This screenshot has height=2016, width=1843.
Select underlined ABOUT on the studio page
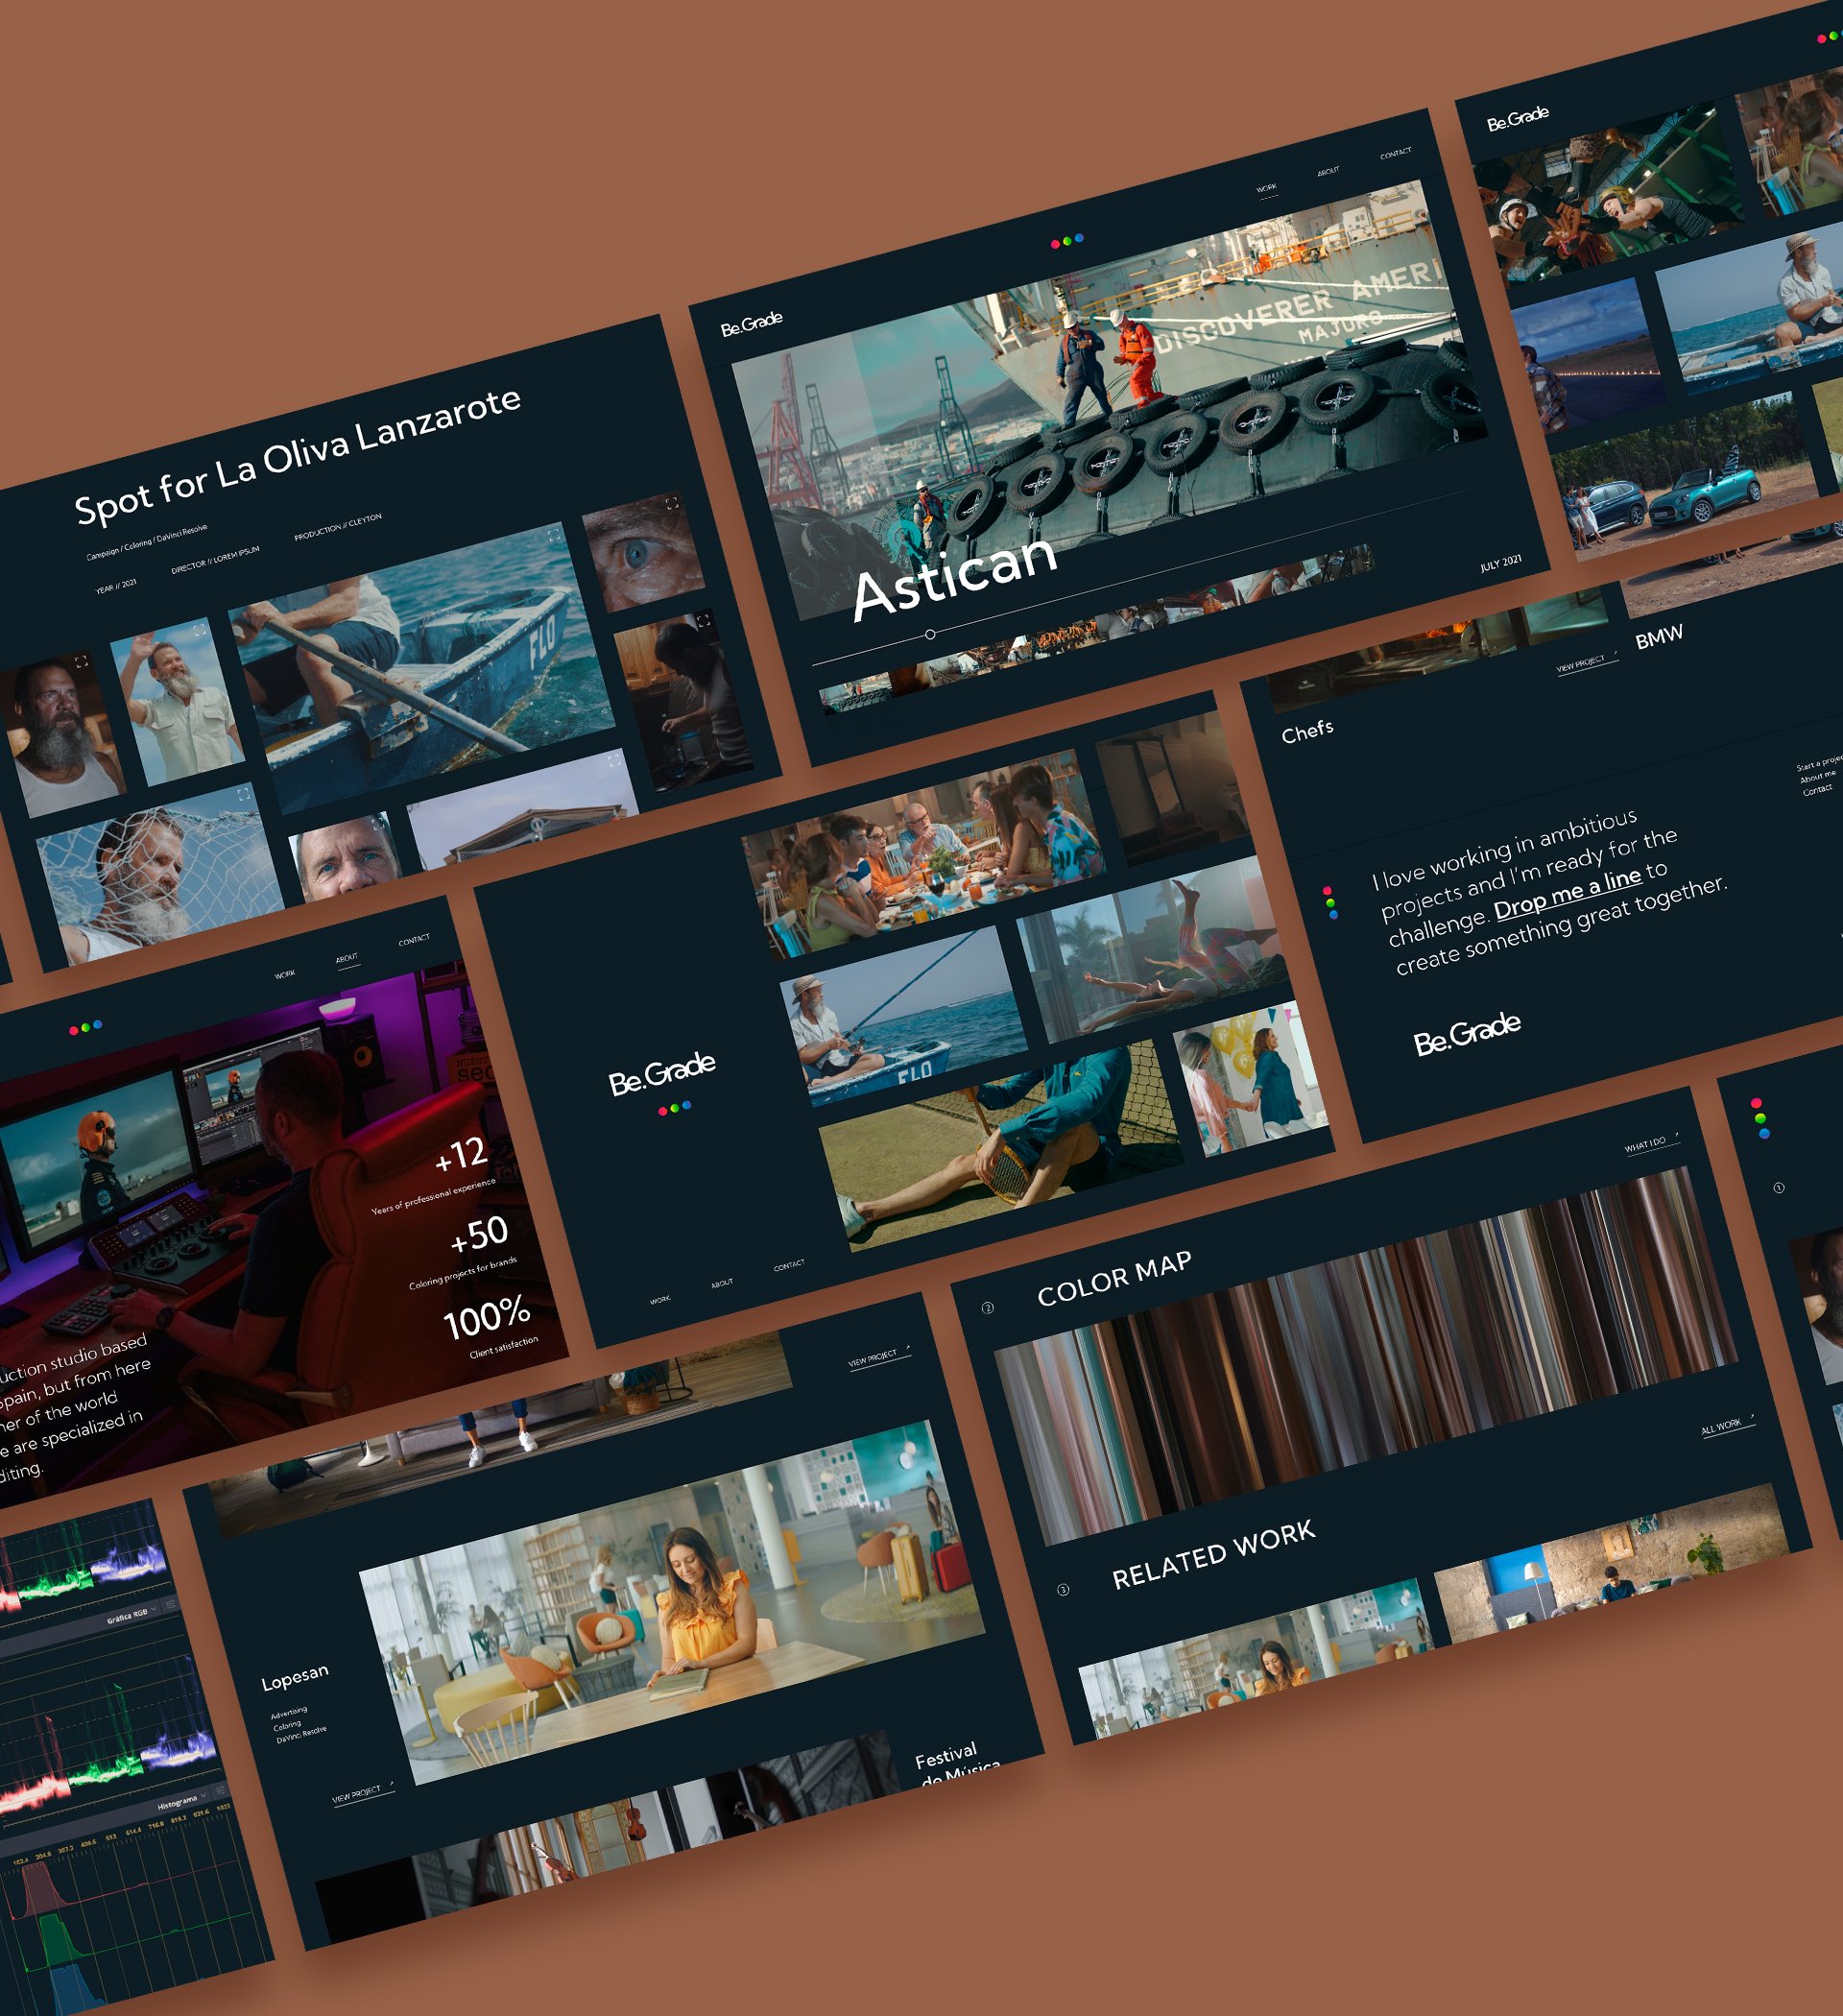tap(347, 958)
